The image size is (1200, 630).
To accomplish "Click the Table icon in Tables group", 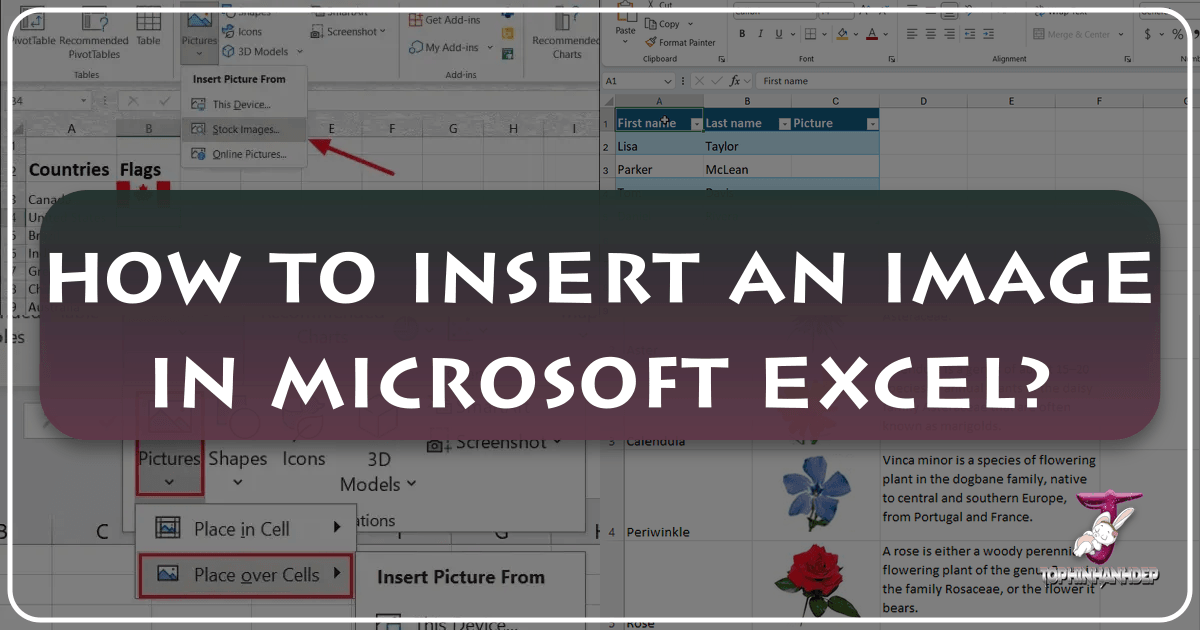I will (x=148, y=26).
